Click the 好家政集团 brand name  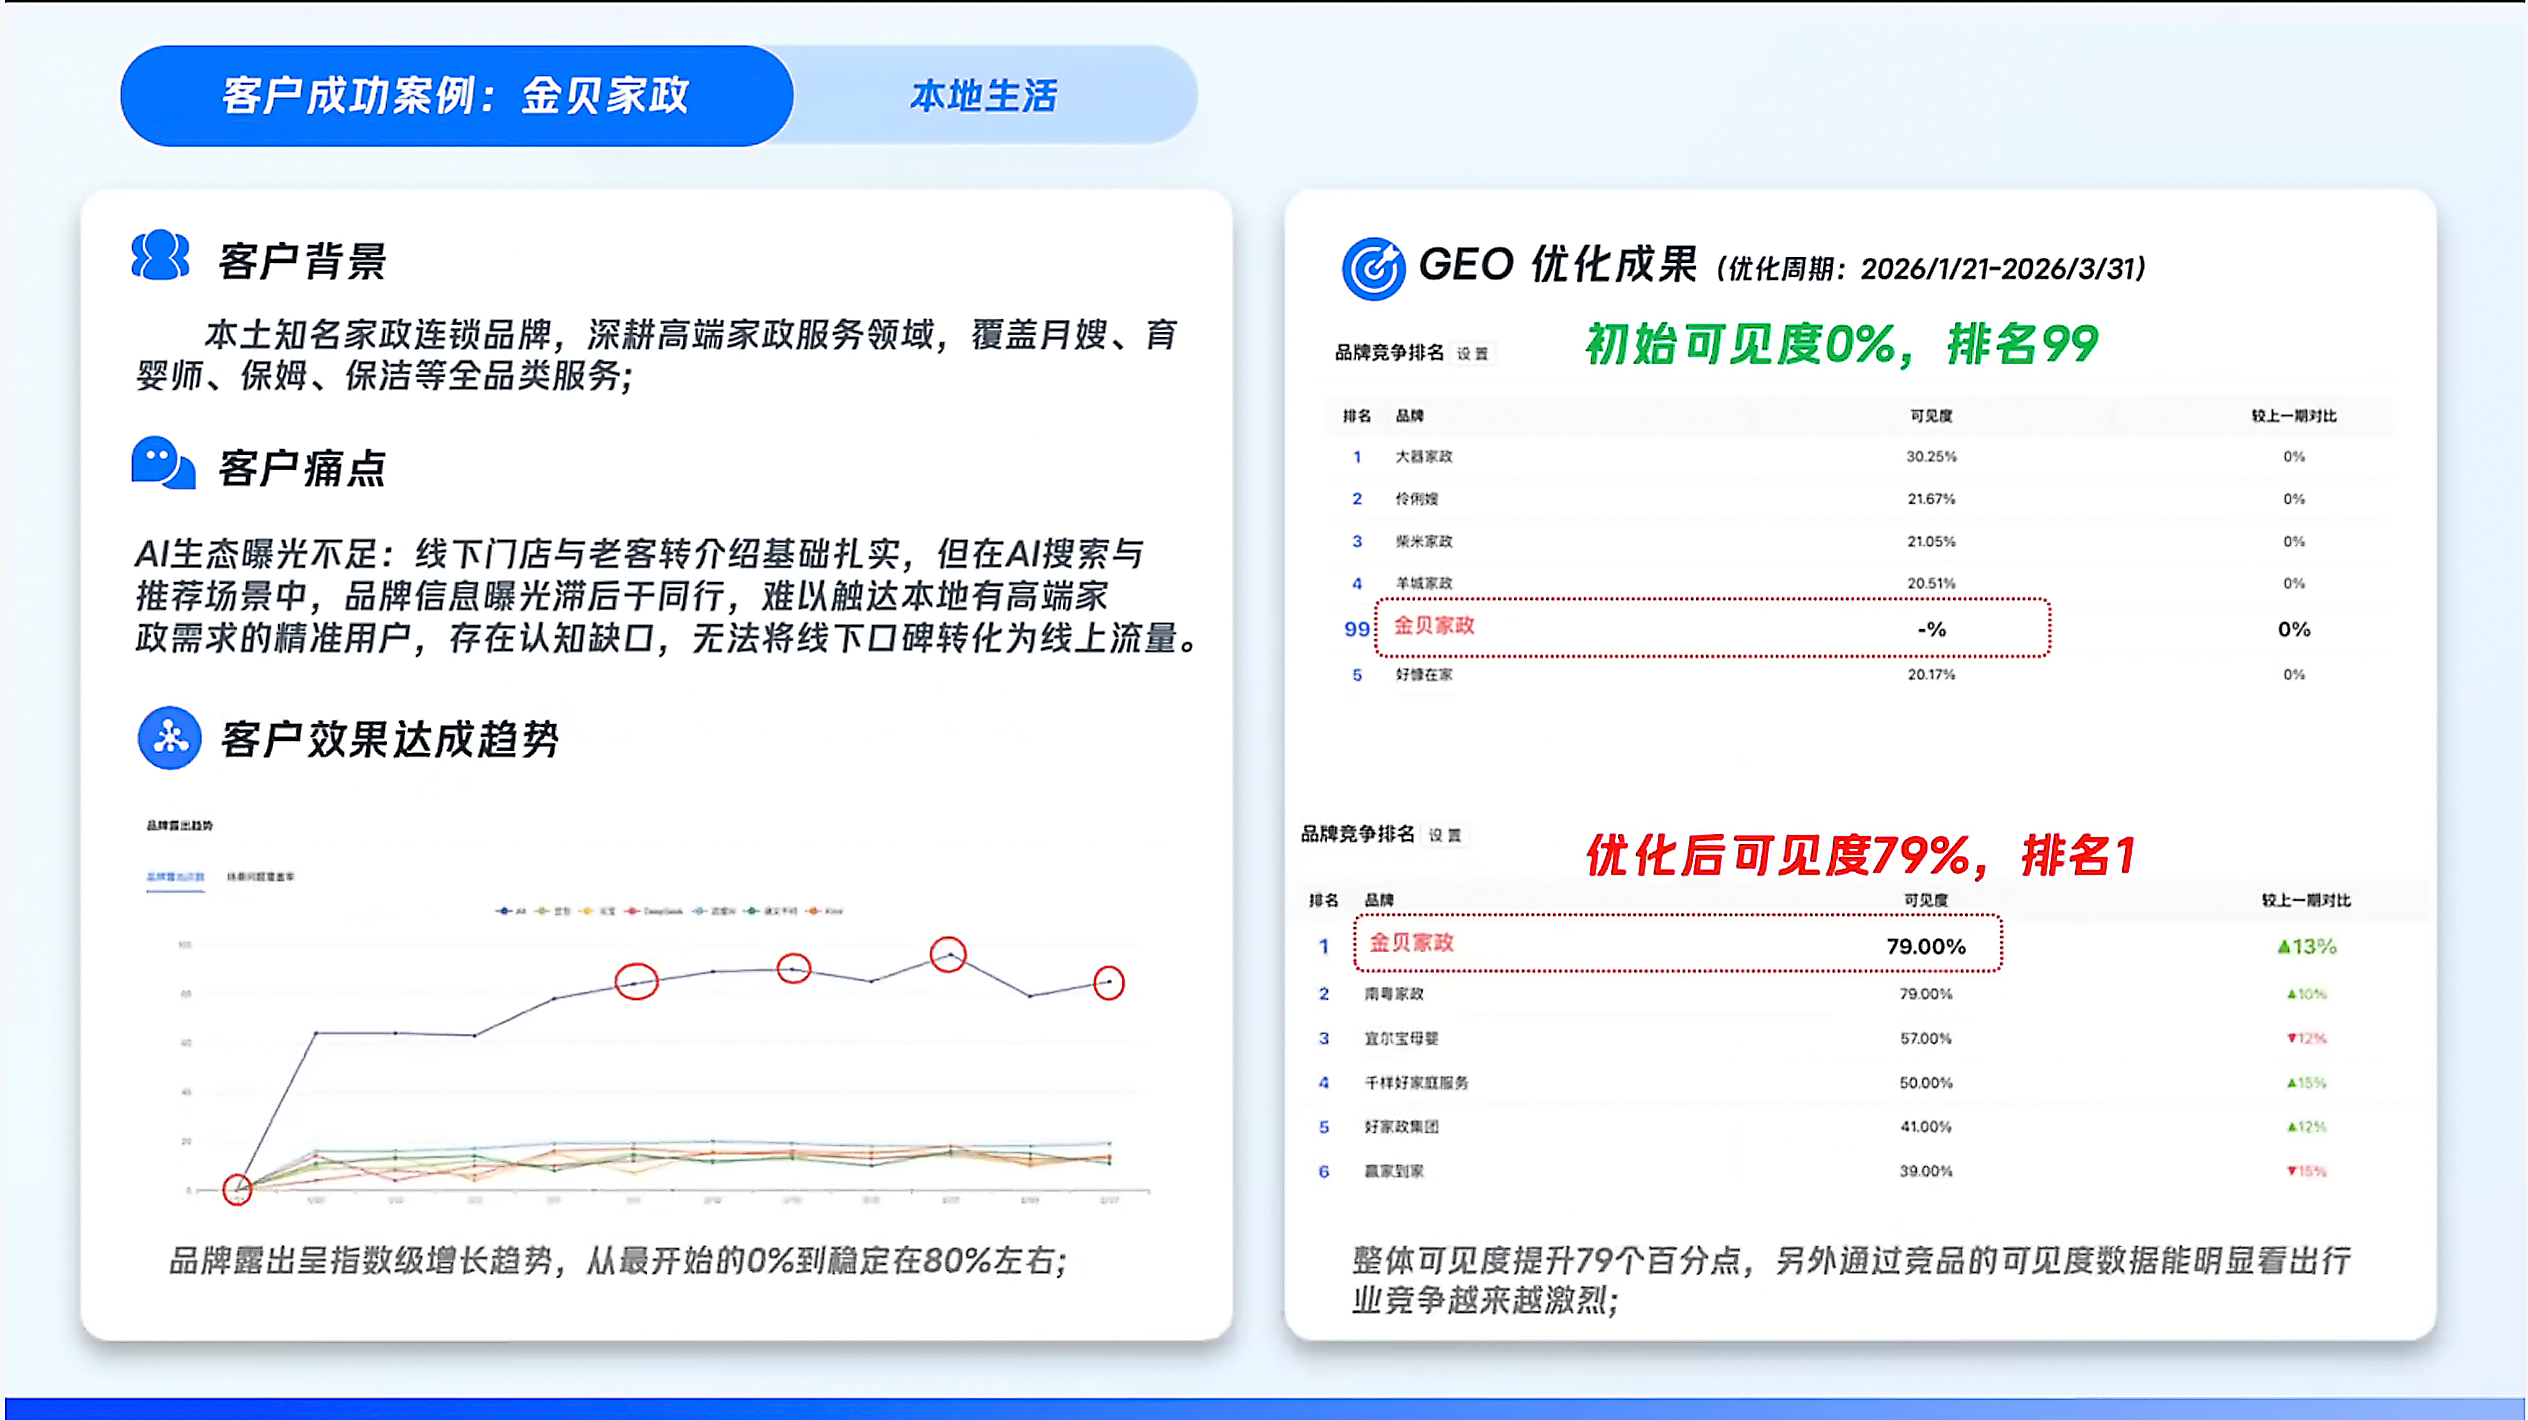tap(1401, 1127)
